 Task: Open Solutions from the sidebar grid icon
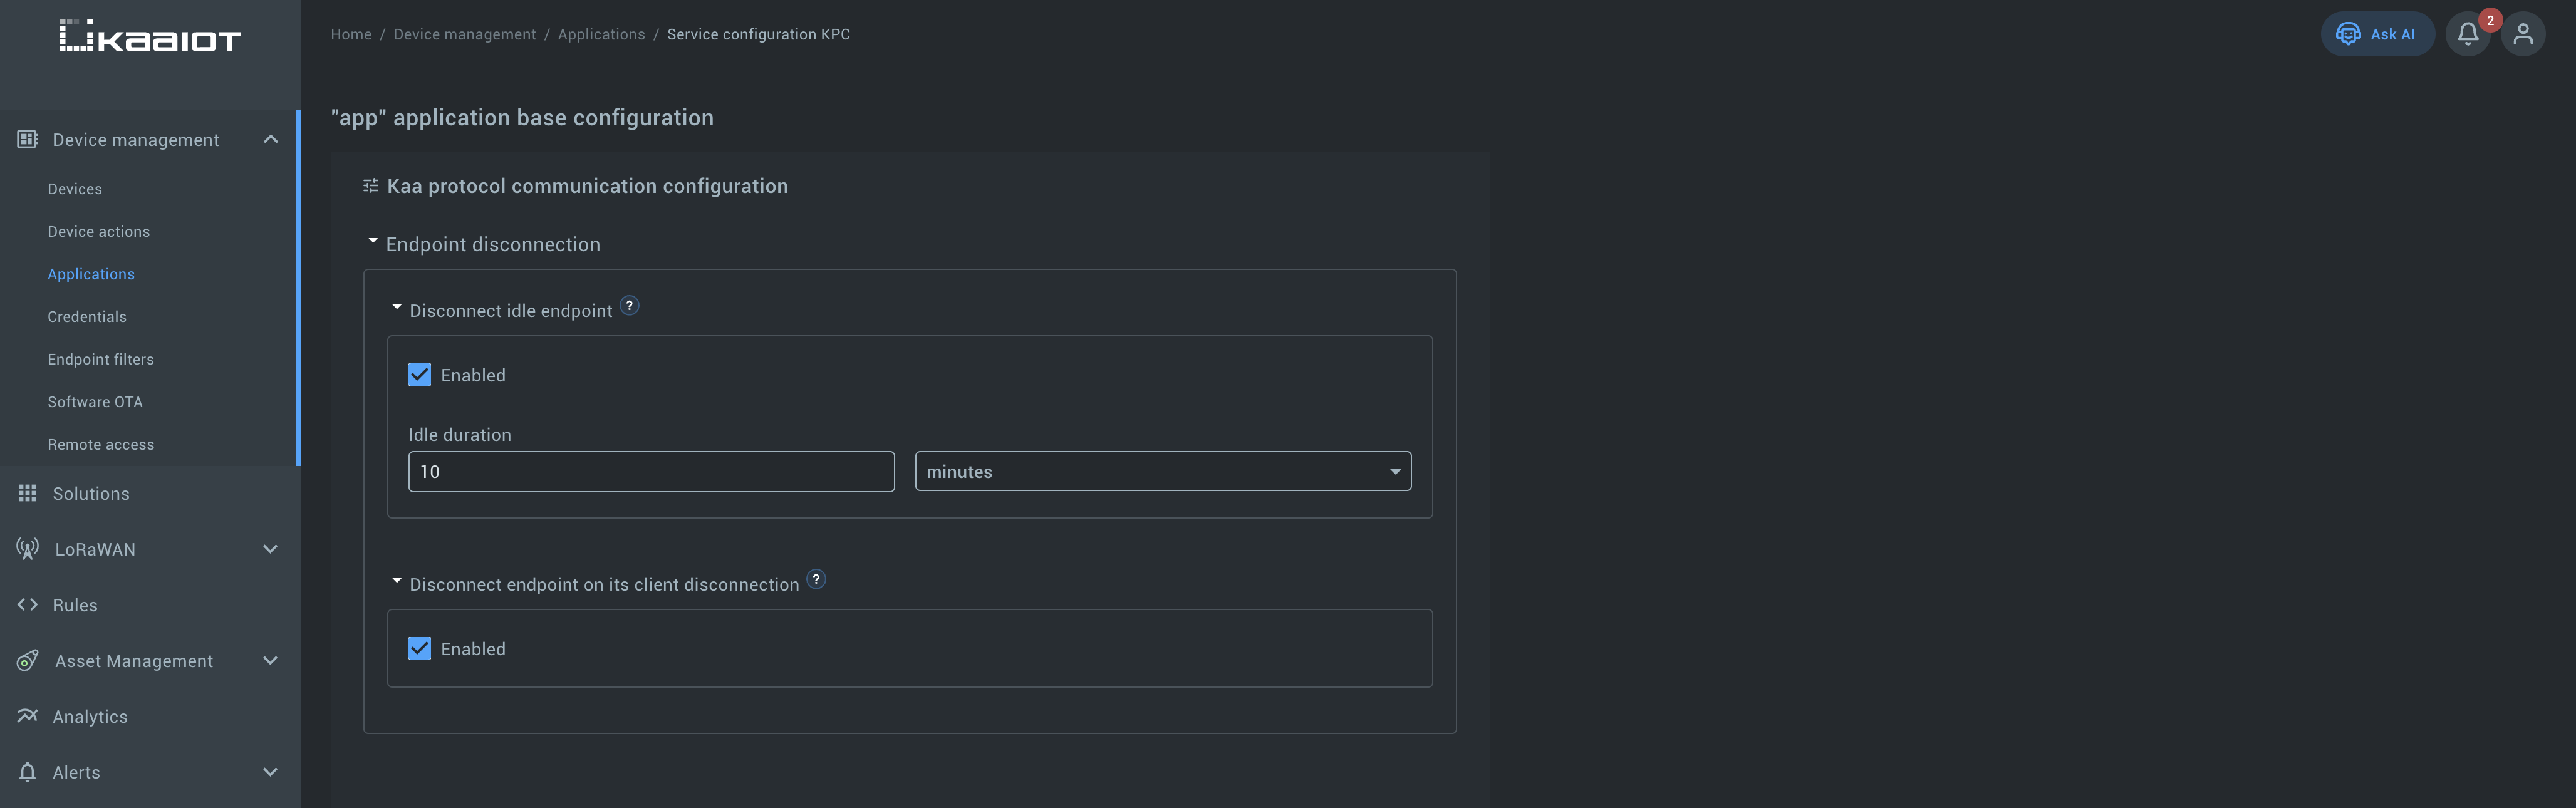pyautogui.click(x=28, y=493)
